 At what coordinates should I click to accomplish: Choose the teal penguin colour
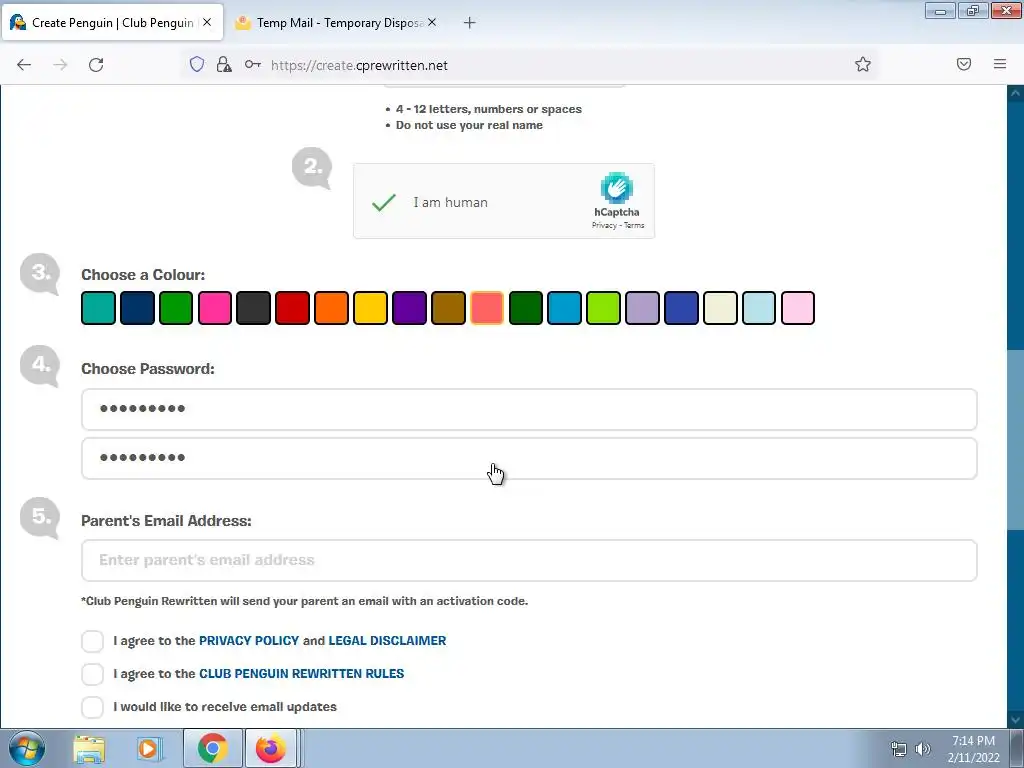(x=99, y=308)
